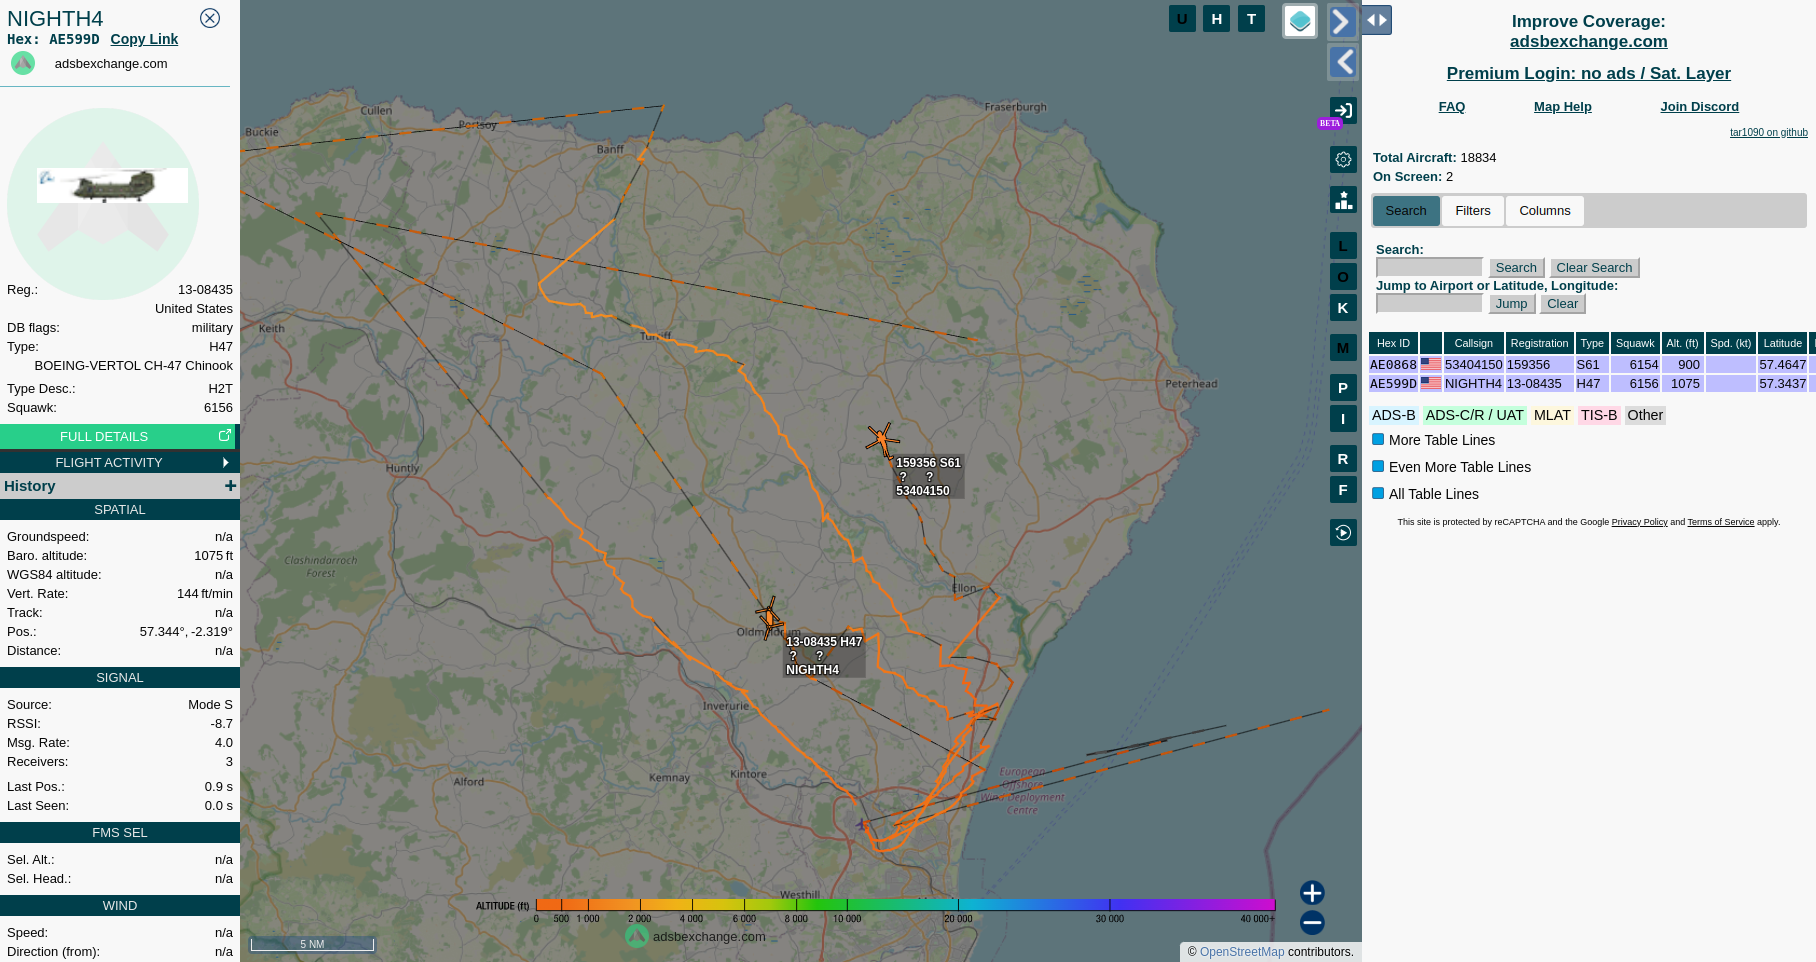The width and height of the screenshot is (1816, 962).
Task: Click the BETA login icon
Action: [1343, 111]
